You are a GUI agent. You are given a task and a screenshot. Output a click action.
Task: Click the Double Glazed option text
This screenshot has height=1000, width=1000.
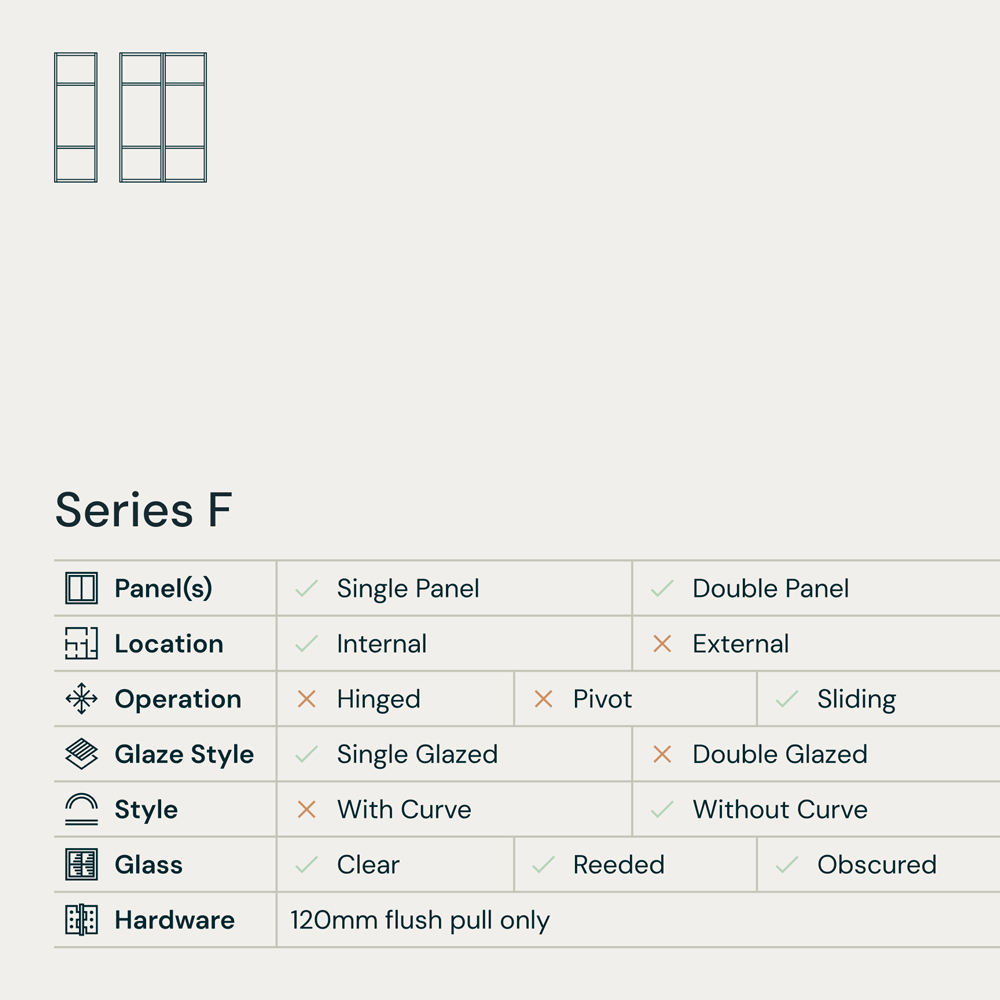point(780,754)
